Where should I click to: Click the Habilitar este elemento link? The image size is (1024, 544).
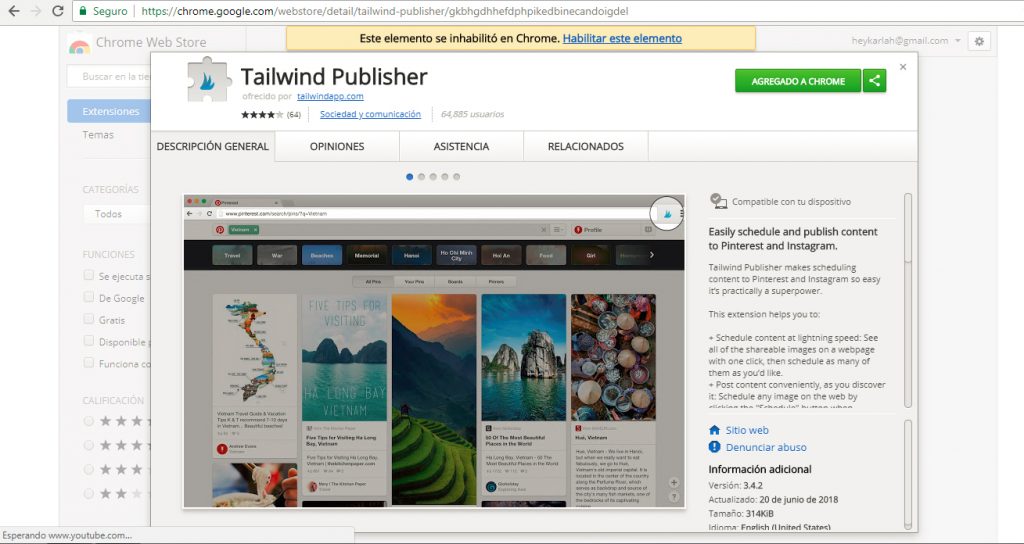click(622, 39)
